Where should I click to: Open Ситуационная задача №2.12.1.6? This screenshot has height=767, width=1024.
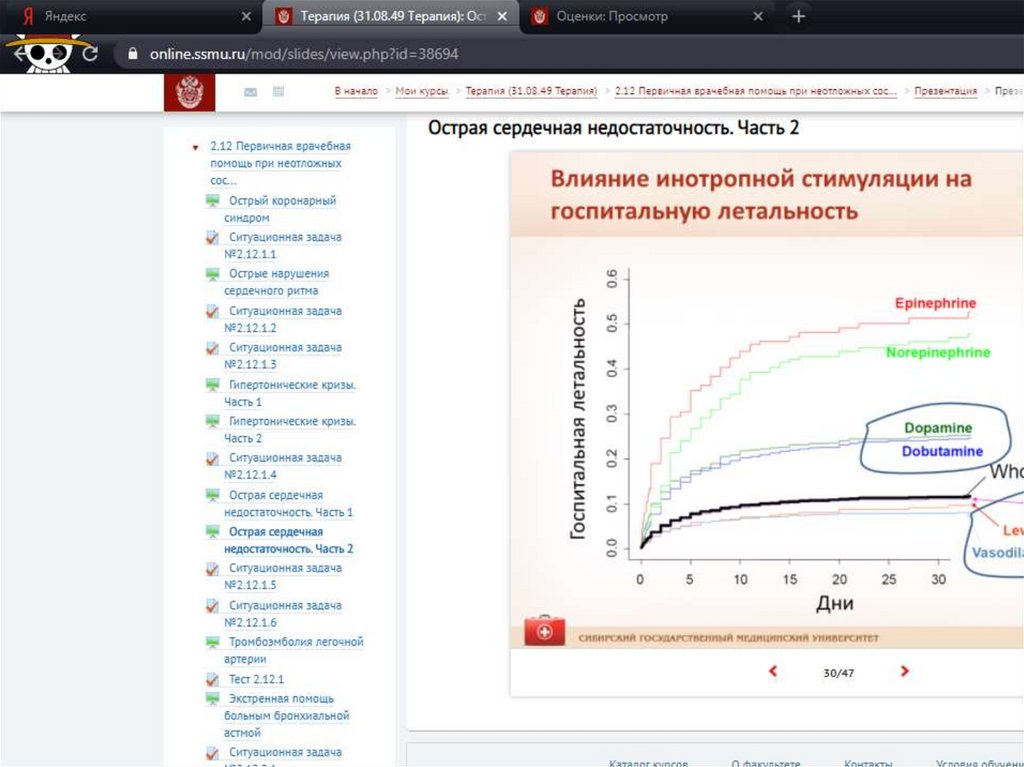click(282, 614)
